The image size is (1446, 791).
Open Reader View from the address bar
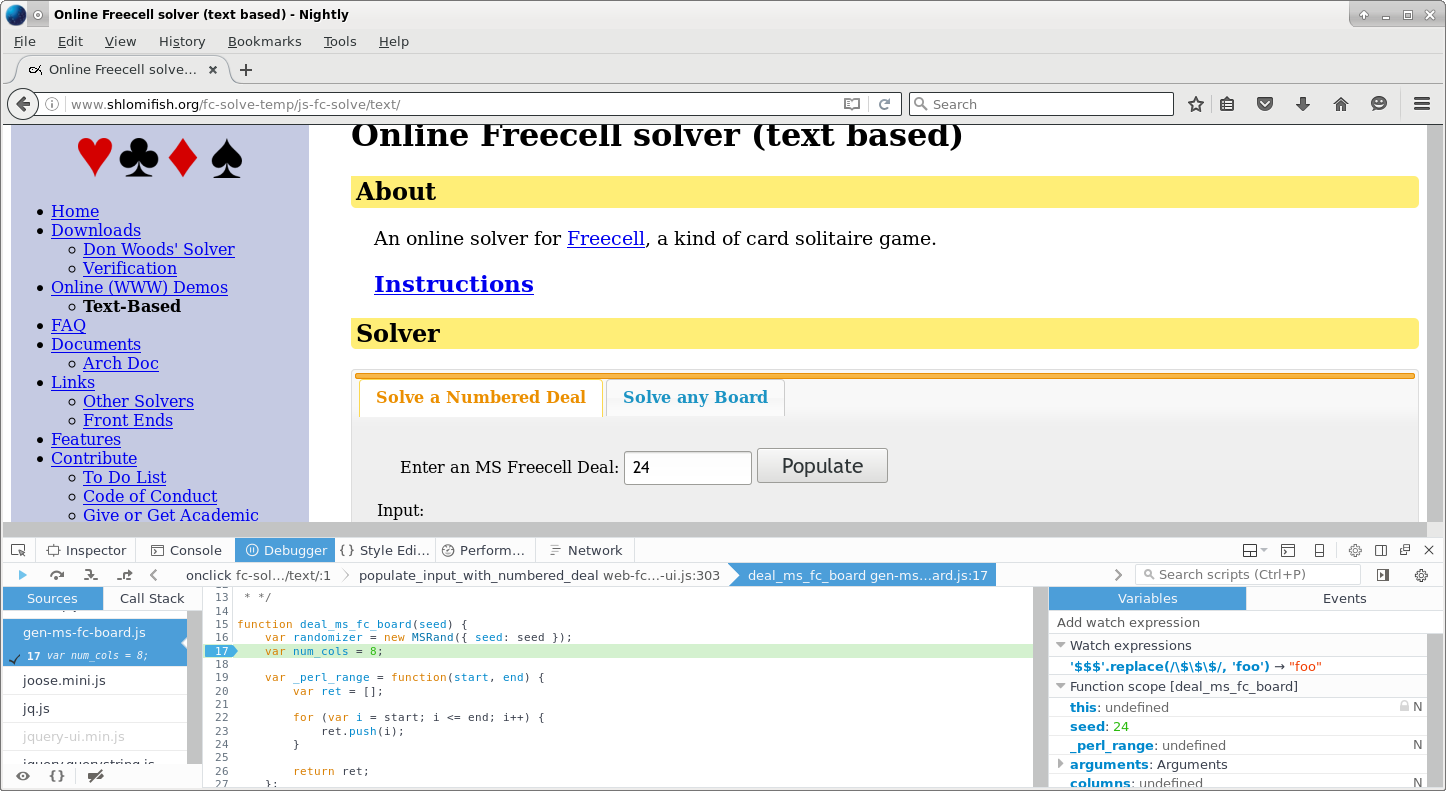pos(851,104)
